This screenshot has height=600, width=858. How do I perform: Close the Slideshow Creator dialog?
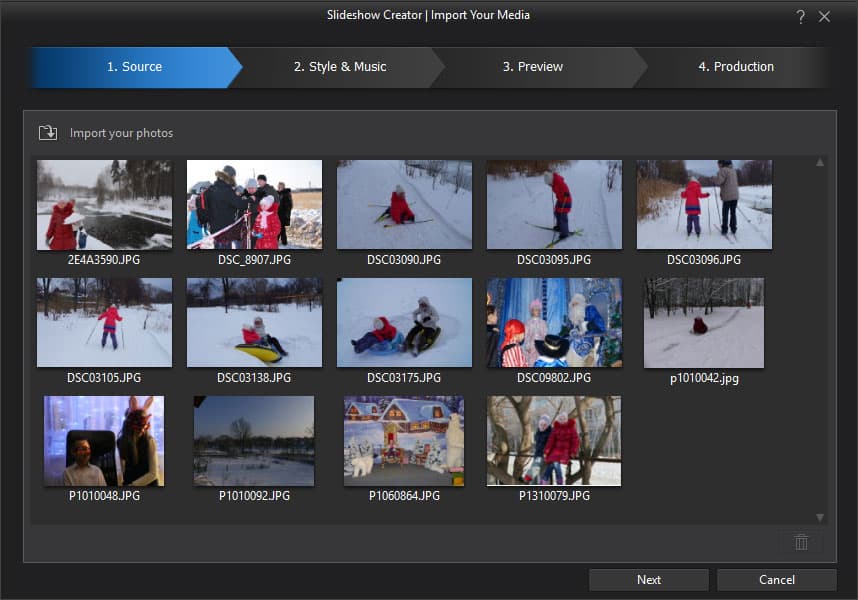pyautogui.click(x=825, y=16)
